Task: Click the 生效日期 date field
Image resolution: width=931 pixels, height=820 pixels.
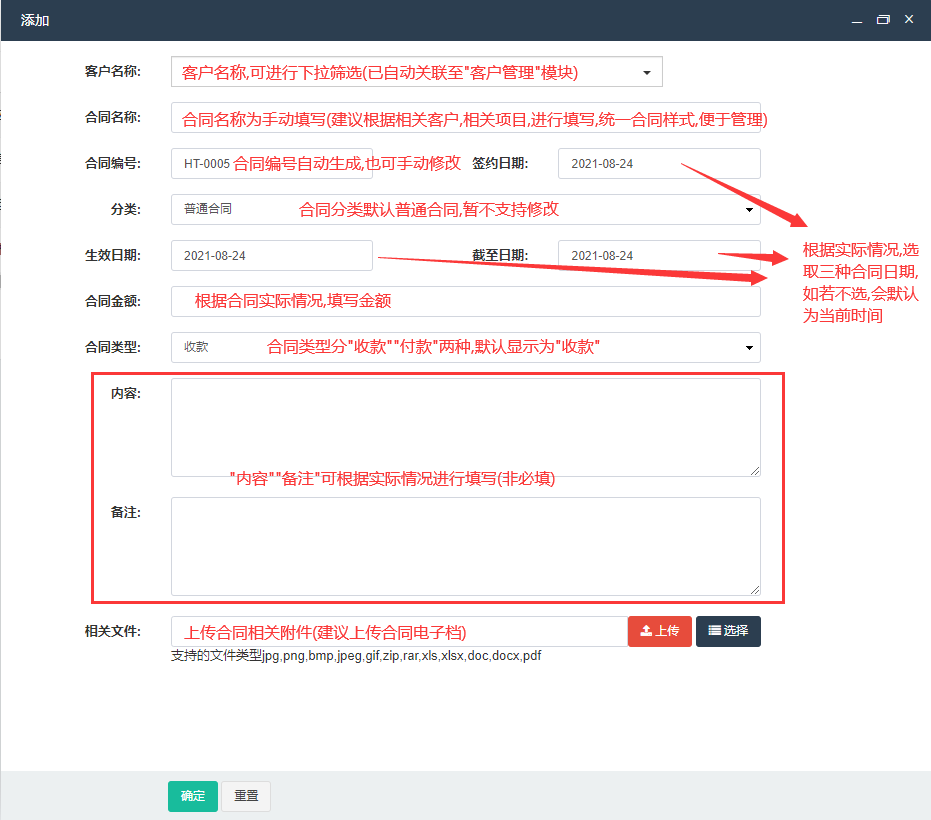Action: pyautogui.click(x=272, y=255)
